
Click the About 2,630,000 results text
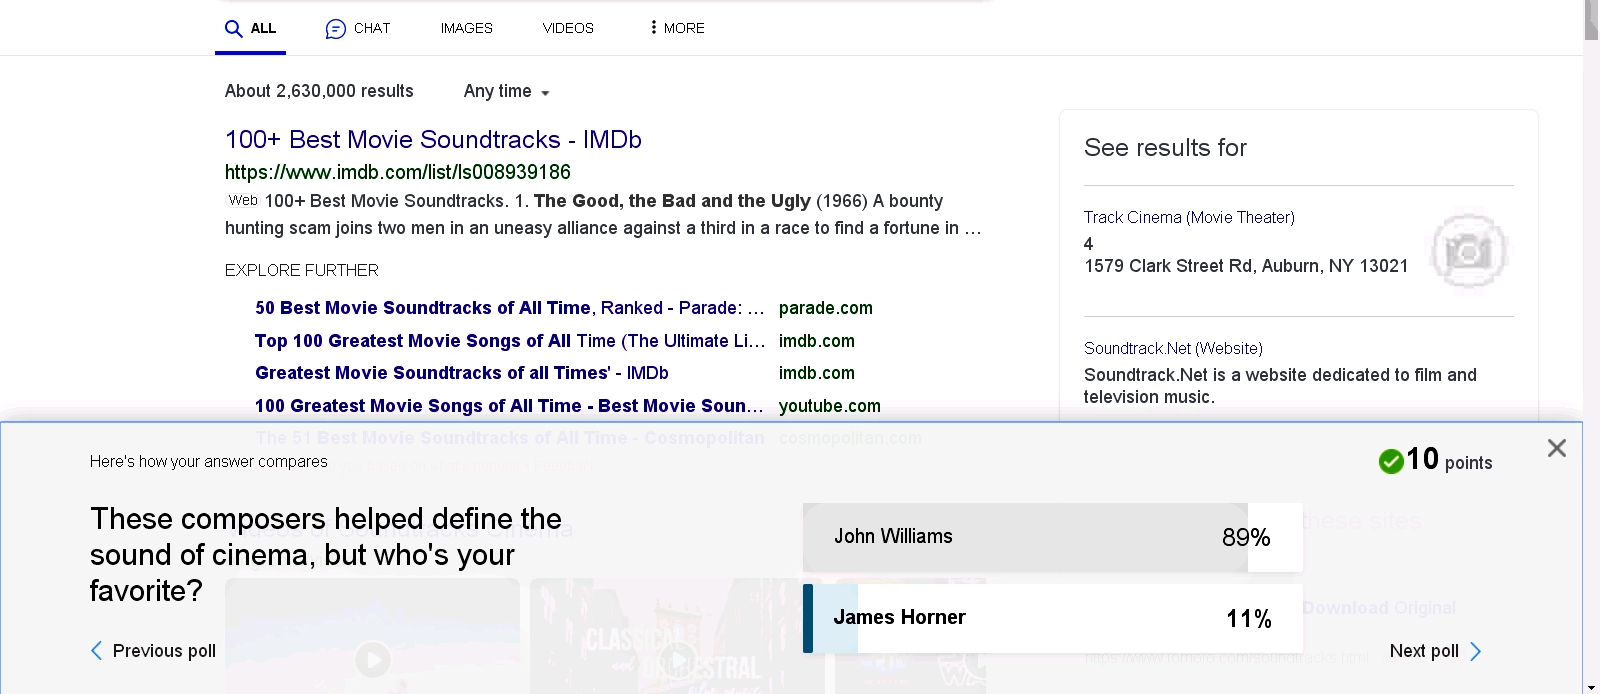(319, 91)
